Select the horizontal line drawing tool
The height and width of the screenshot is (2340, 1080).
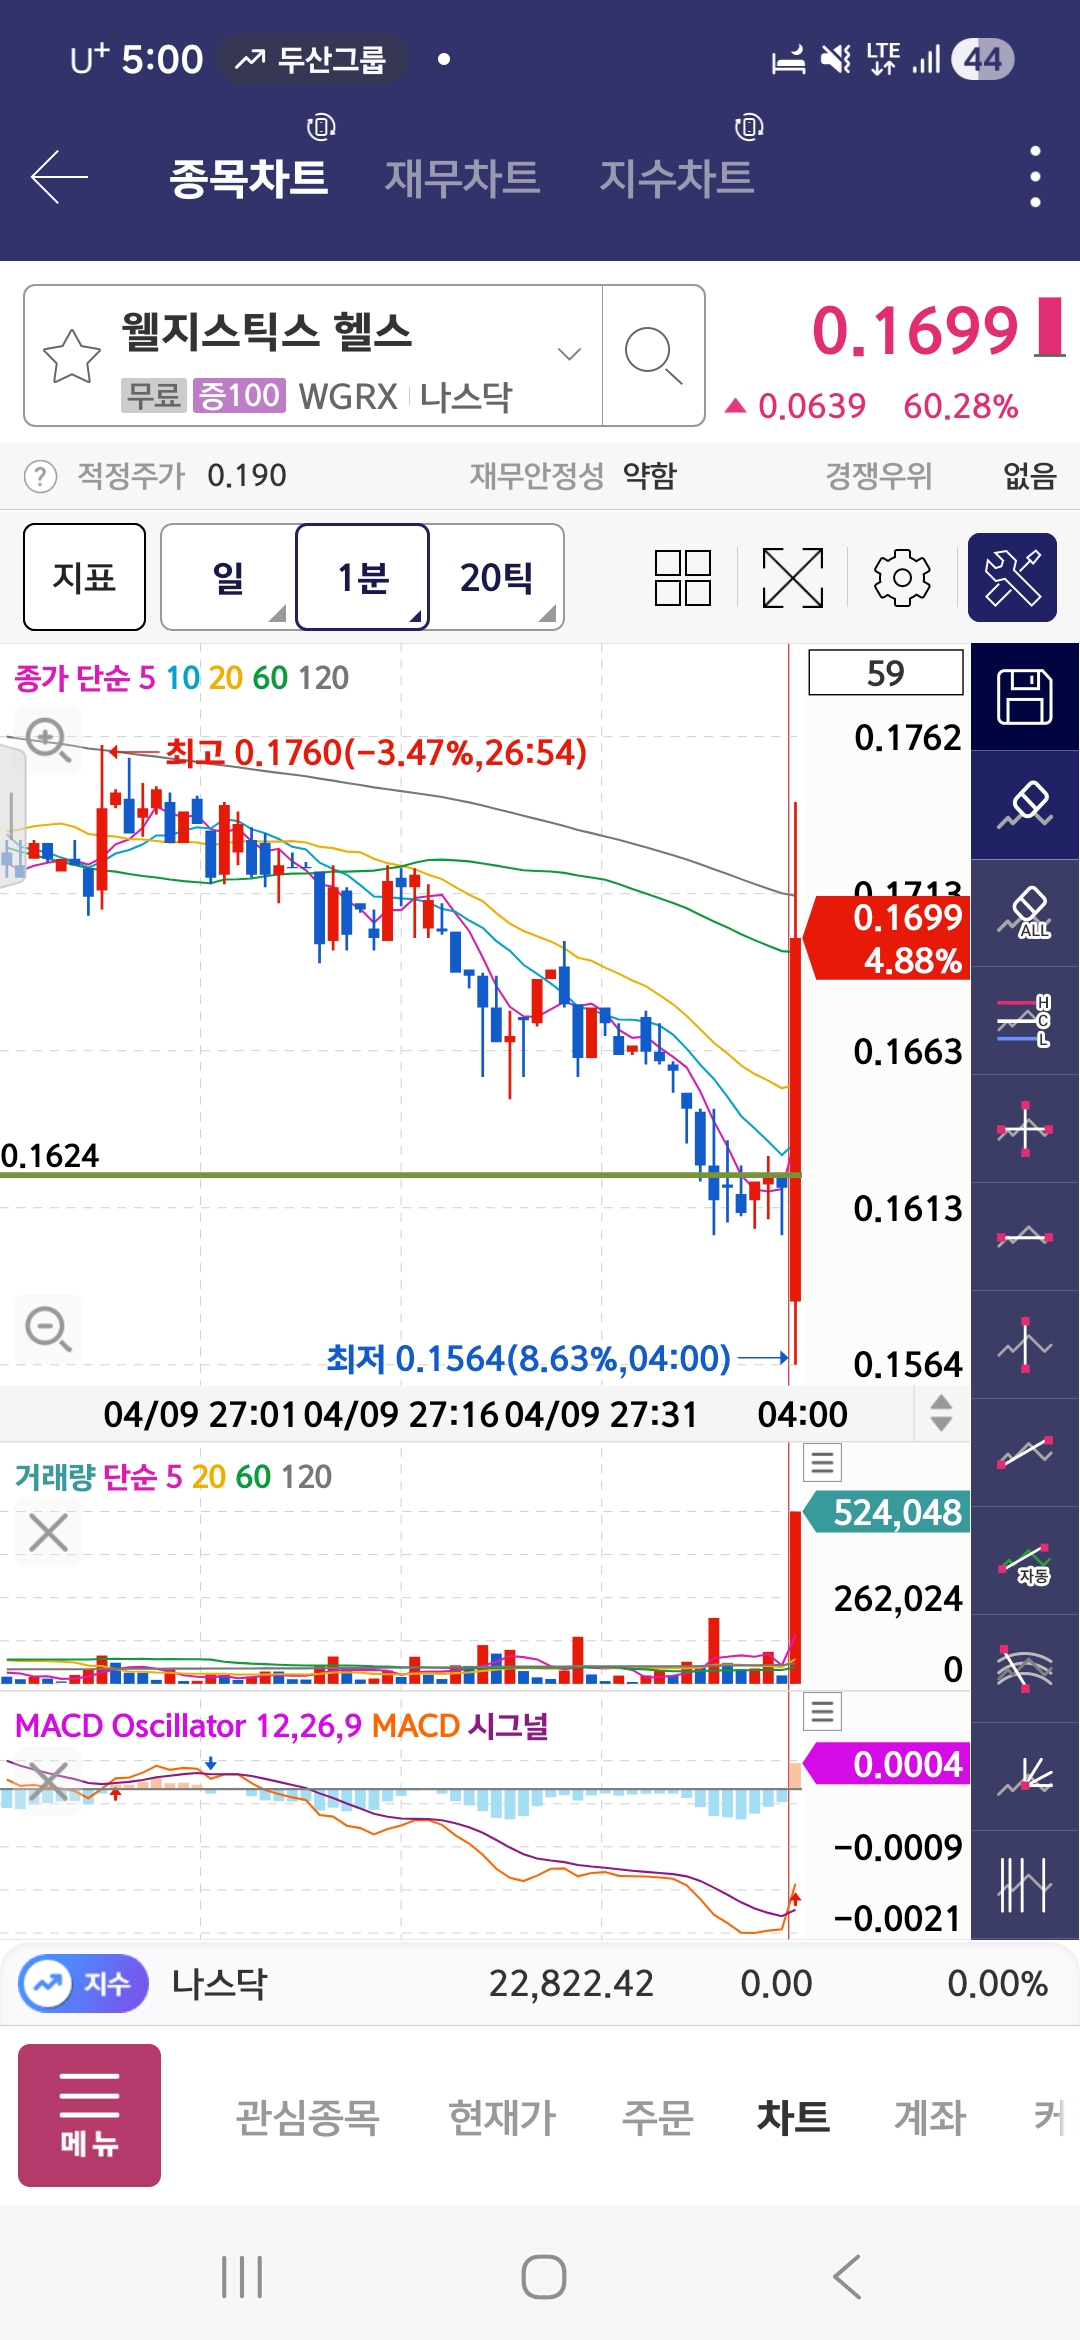tap(1025, 1237)
